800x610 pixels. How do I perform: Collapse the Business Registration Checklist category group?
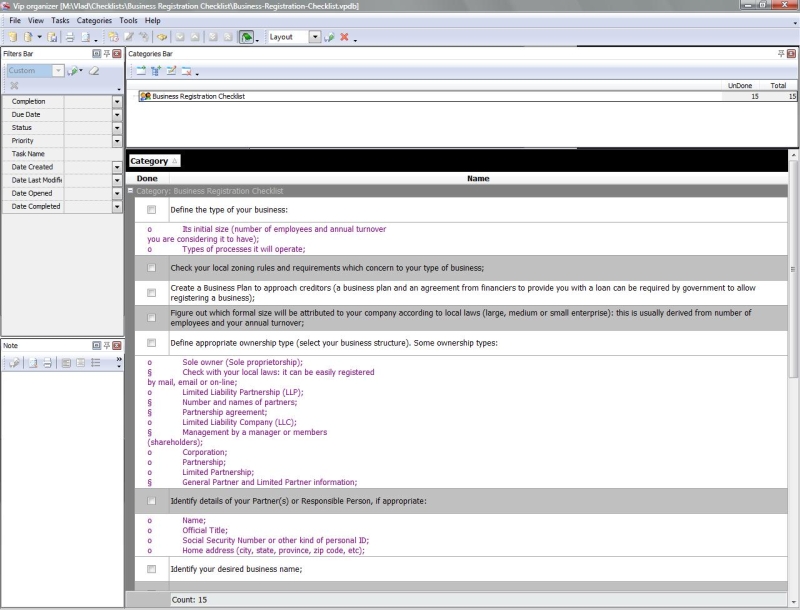pyautogui.click(x=131, y=190)
